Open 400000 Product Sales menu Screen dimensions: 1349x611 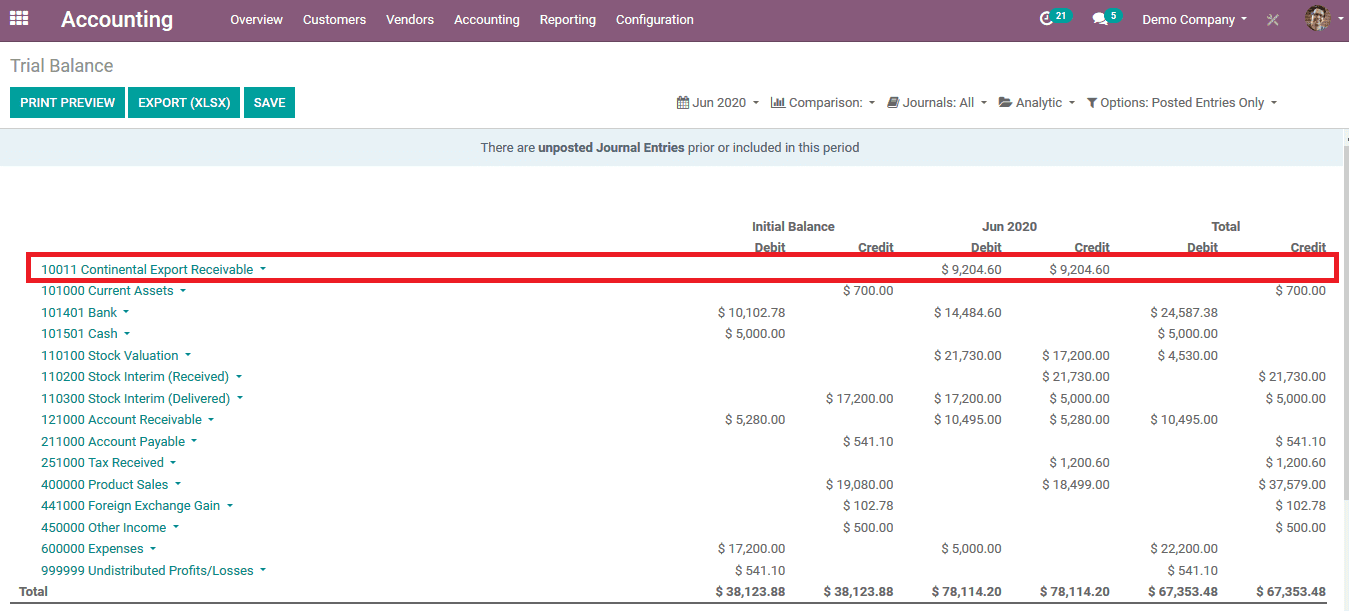coord(110,485)
